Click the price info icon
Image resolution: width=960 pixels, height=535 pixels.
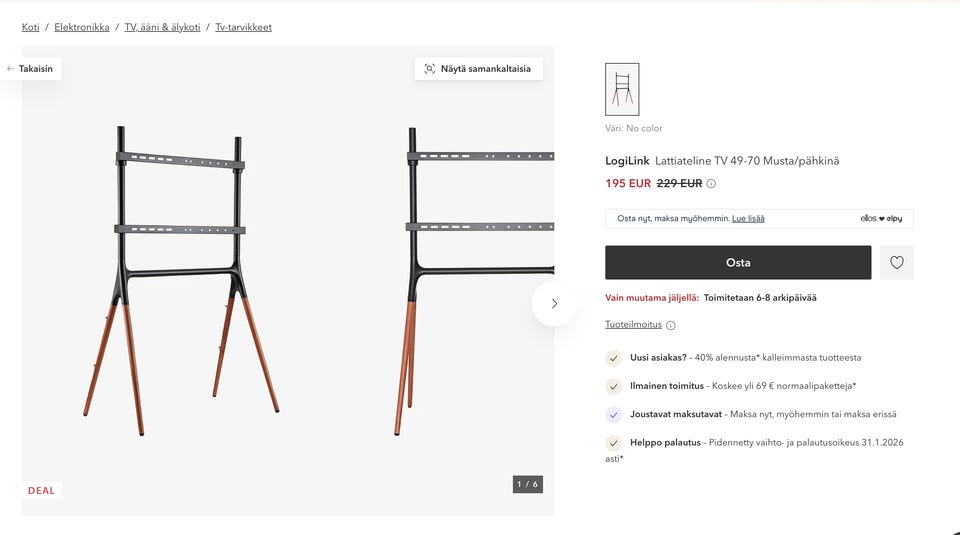click(711, 184)
